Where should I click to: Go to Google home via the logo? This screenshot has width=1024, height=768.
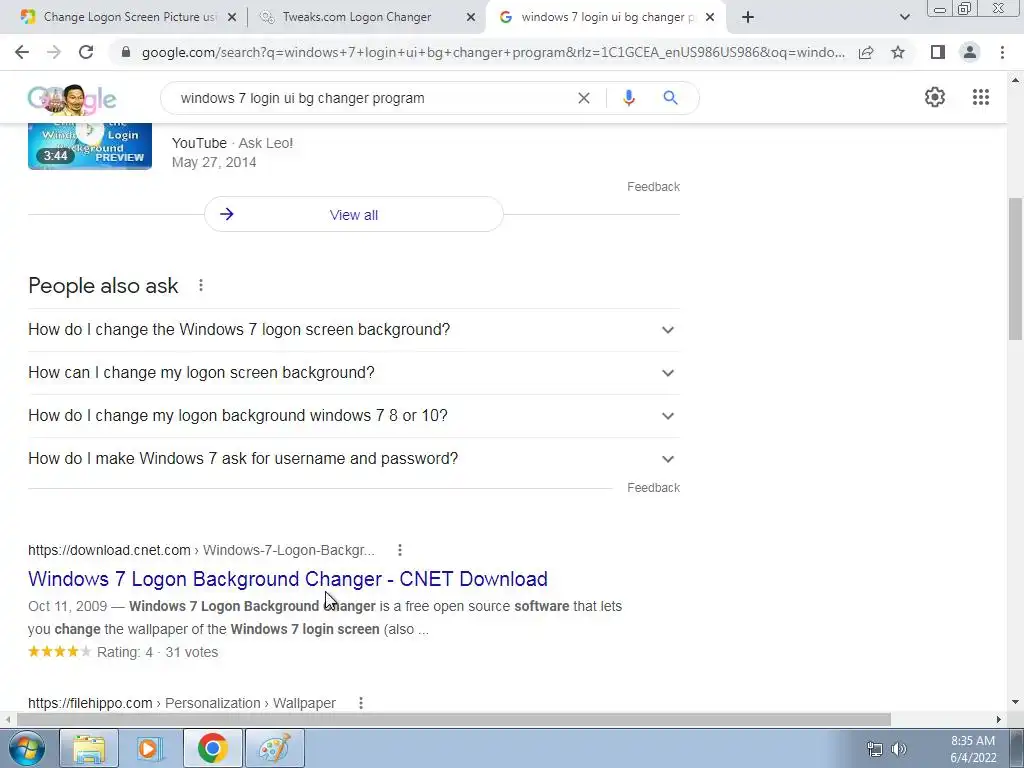coord(72,99)
